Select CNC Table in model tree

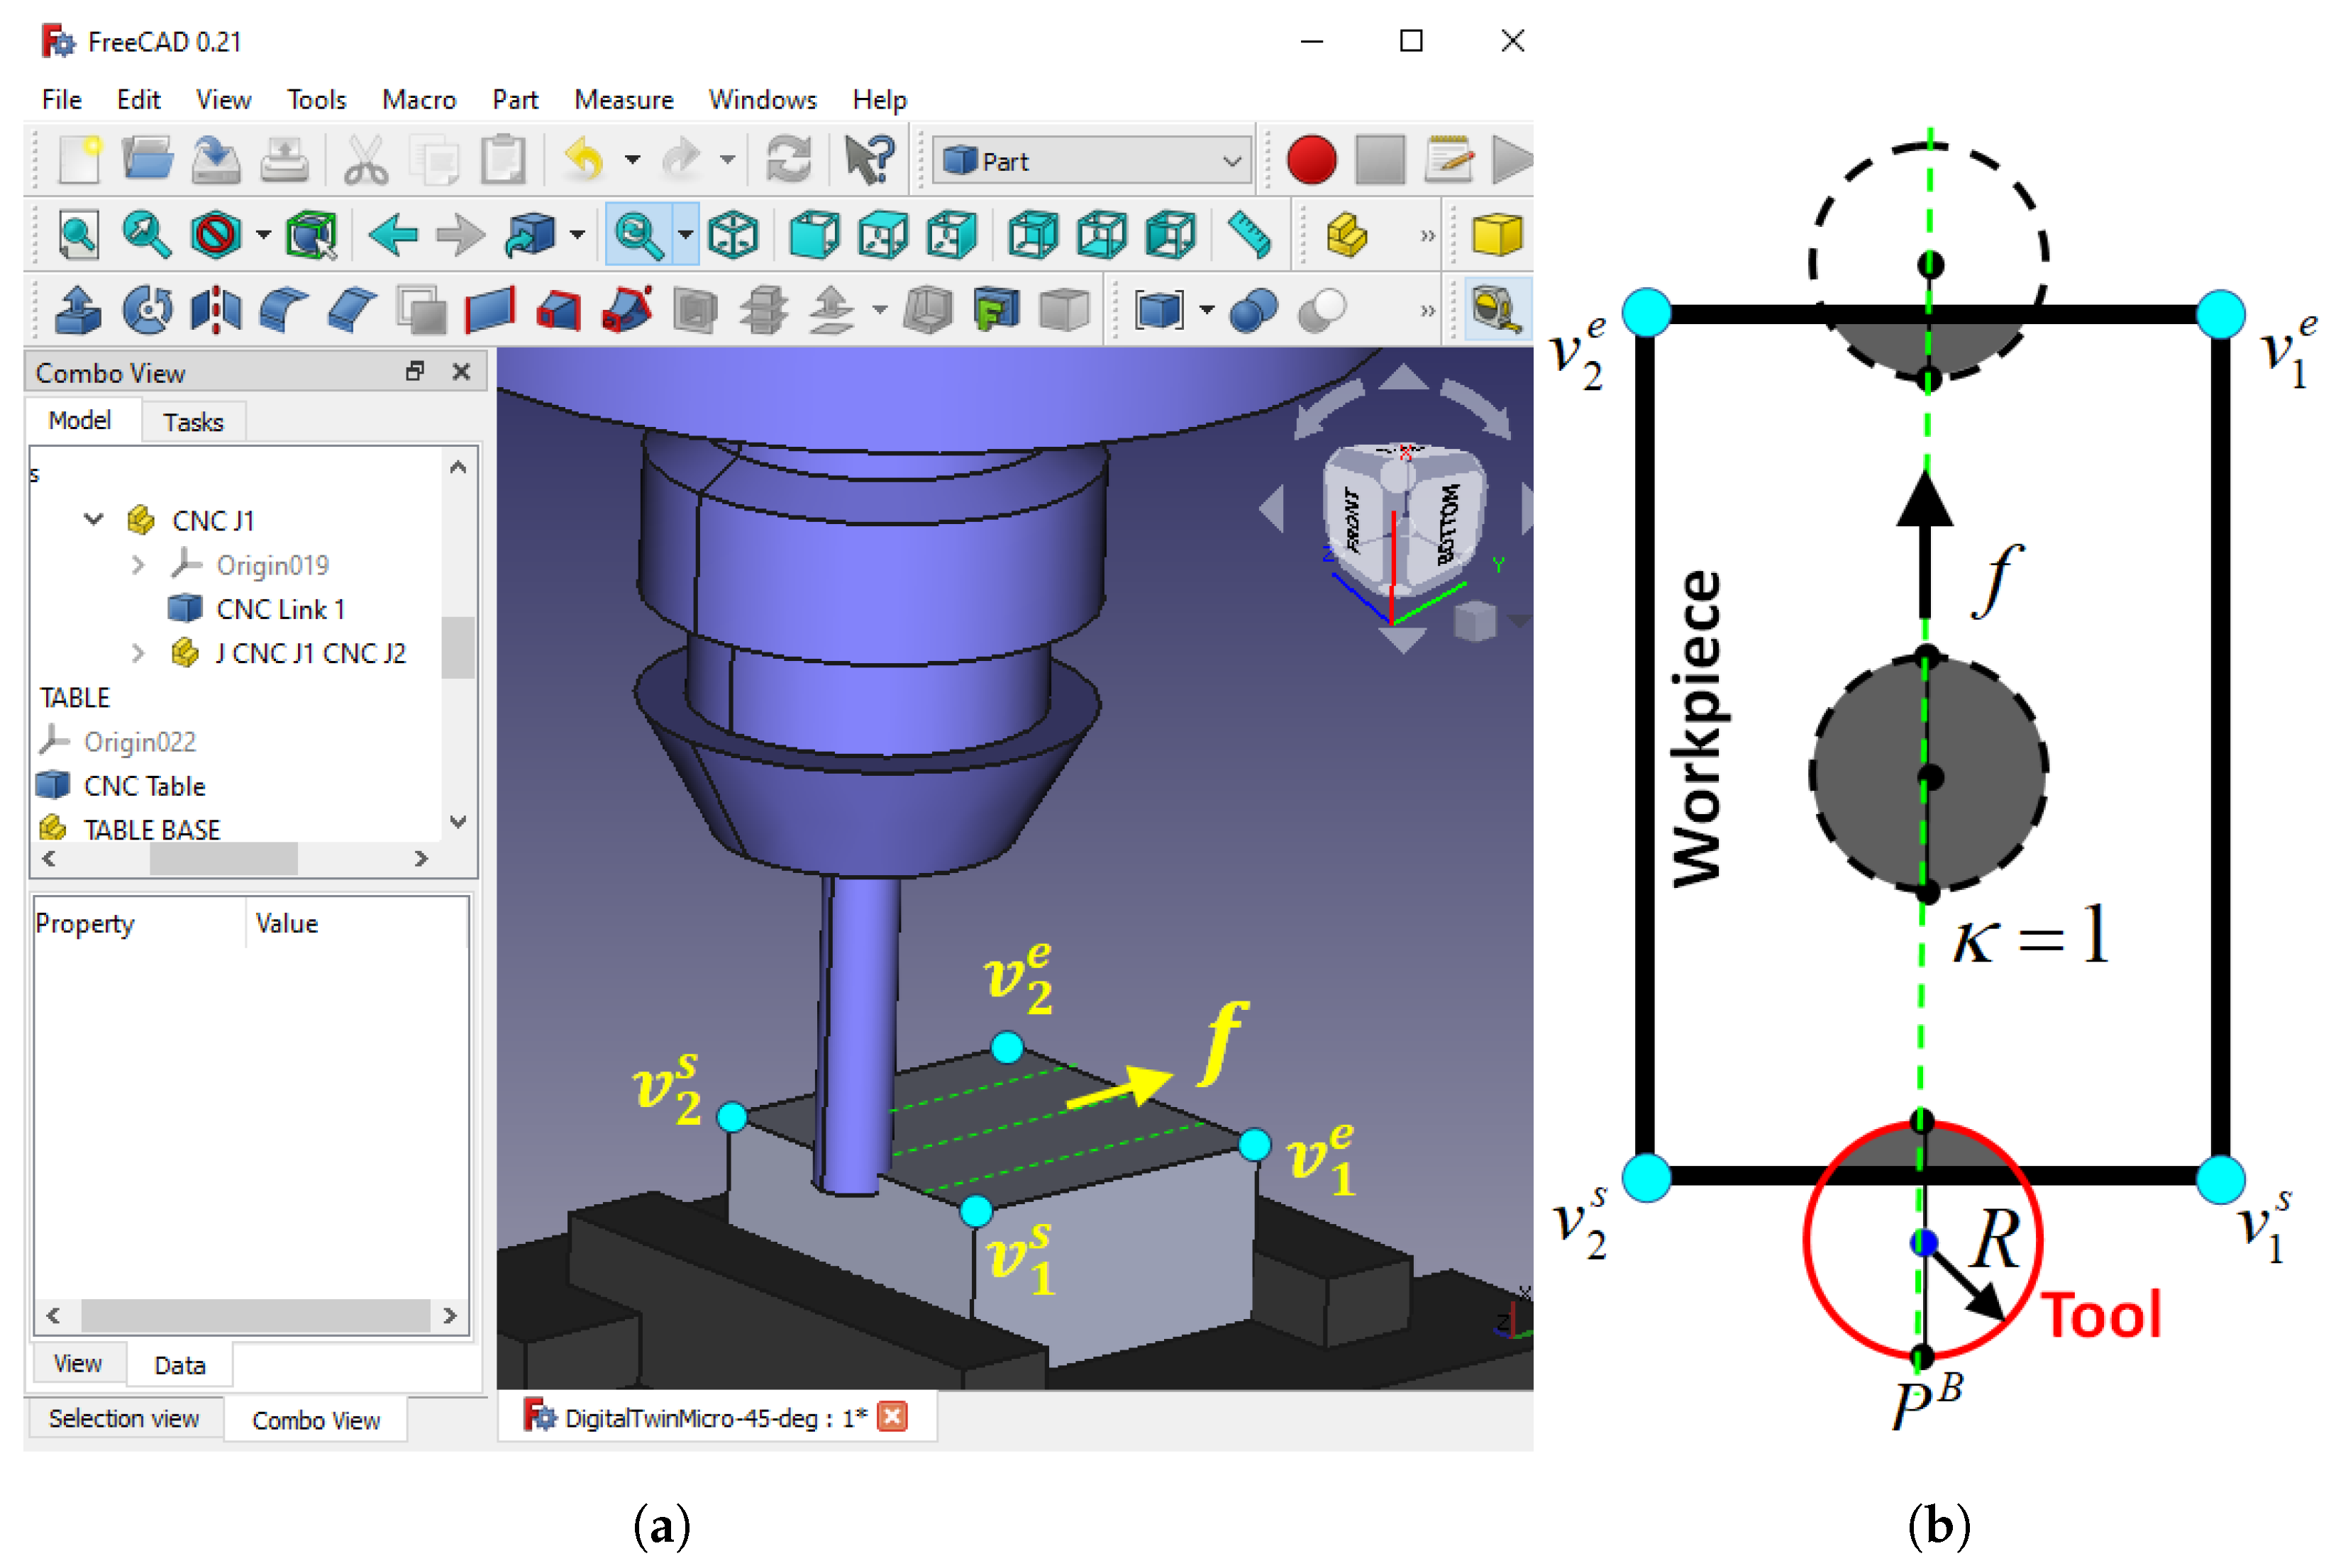click(x=144, y=786)
